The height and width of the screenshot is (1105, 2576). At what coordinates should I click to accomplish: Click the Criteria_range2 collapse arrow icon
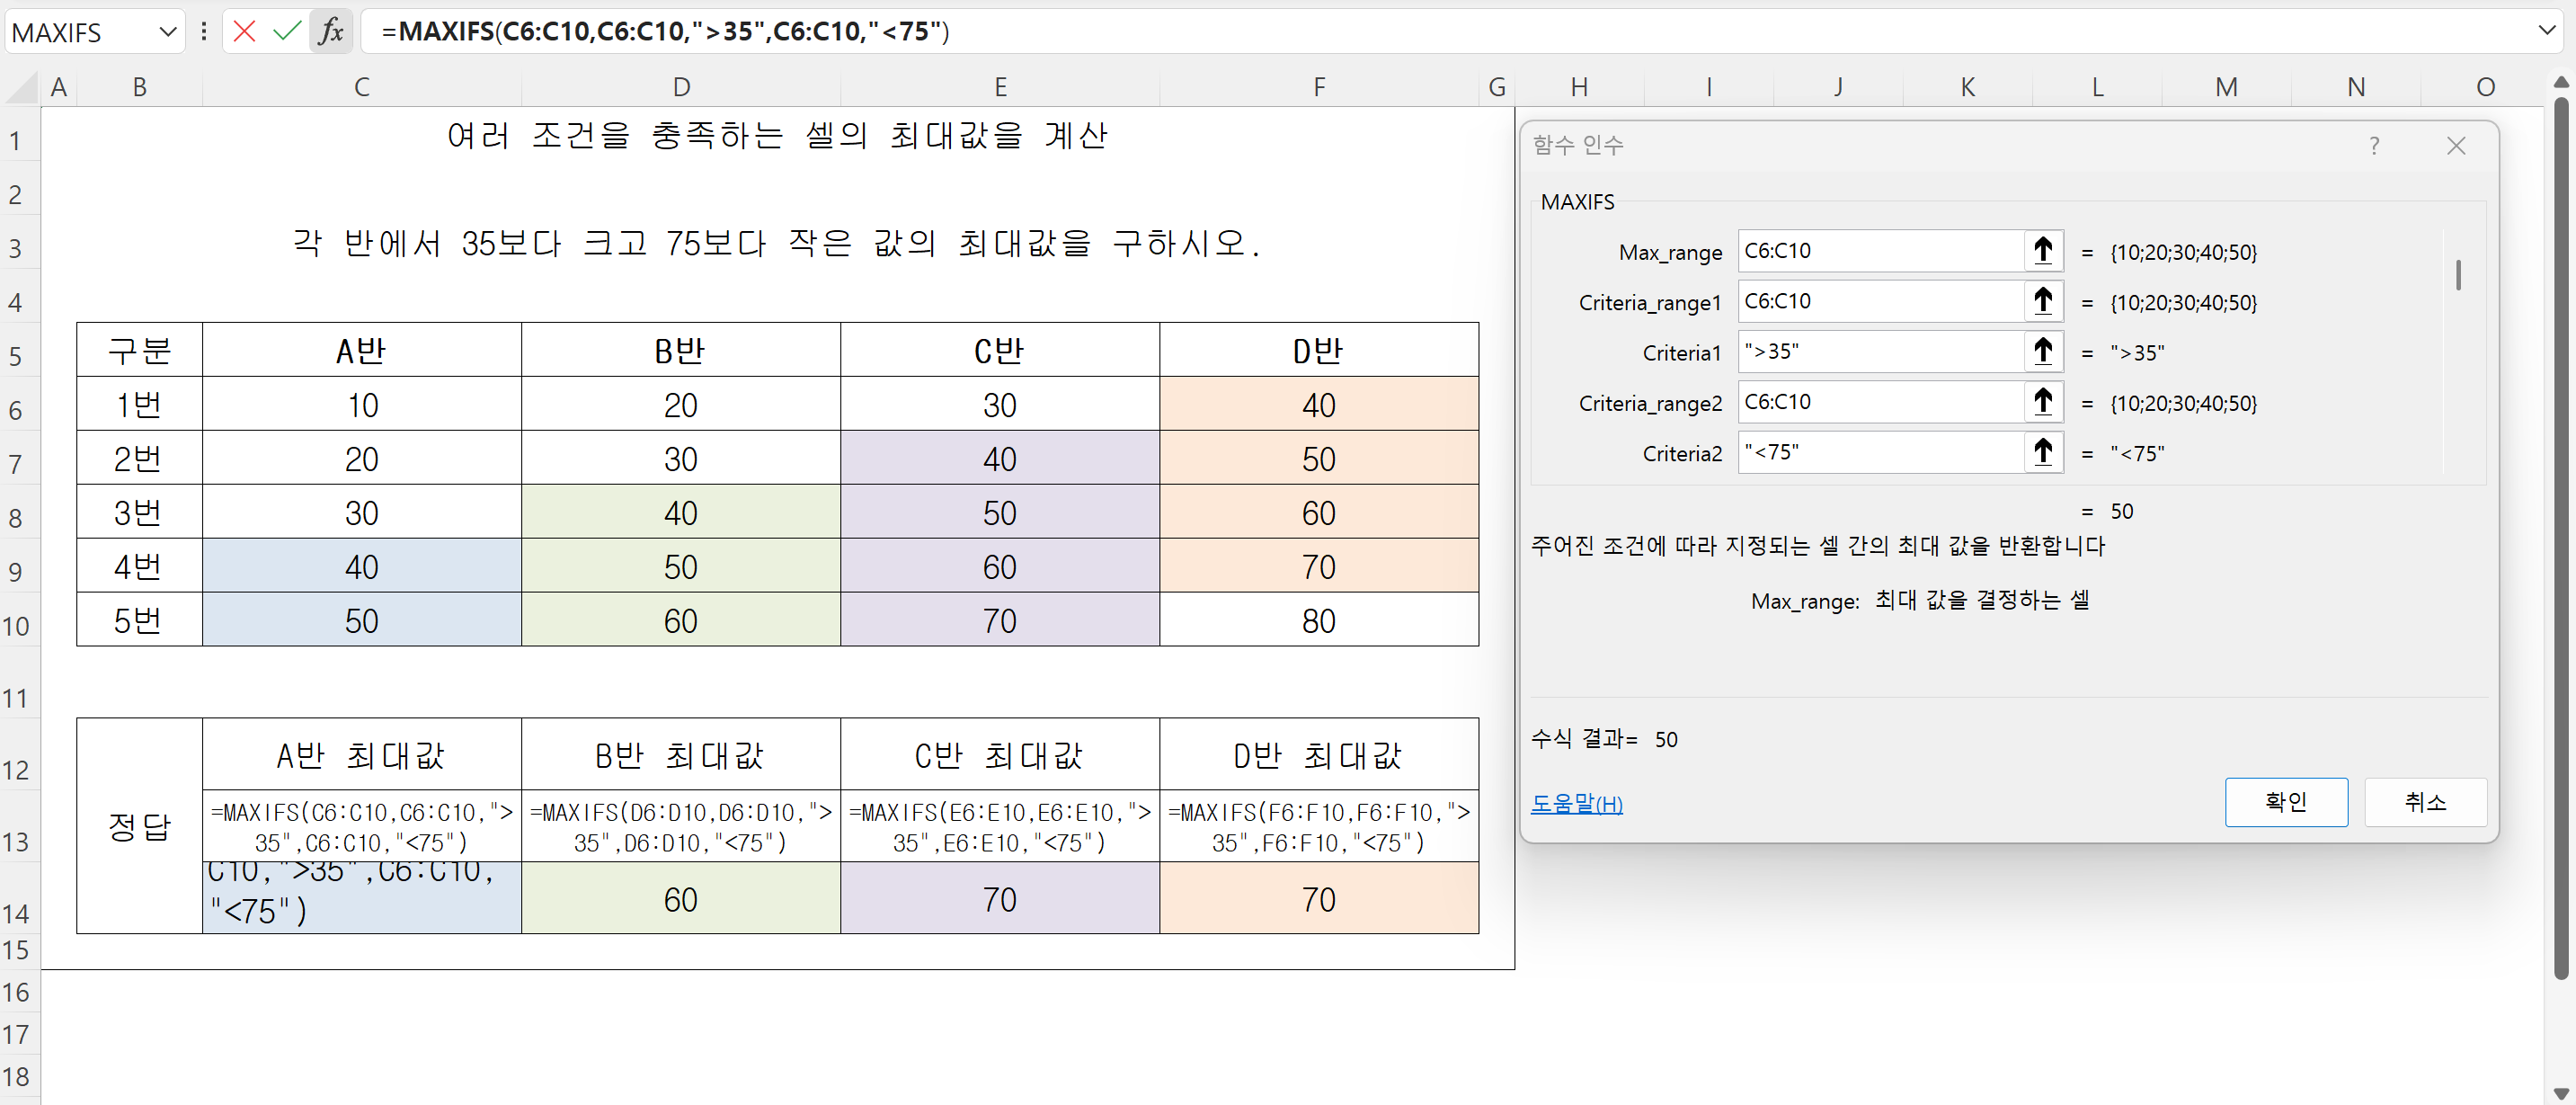tap(2042, 402)
